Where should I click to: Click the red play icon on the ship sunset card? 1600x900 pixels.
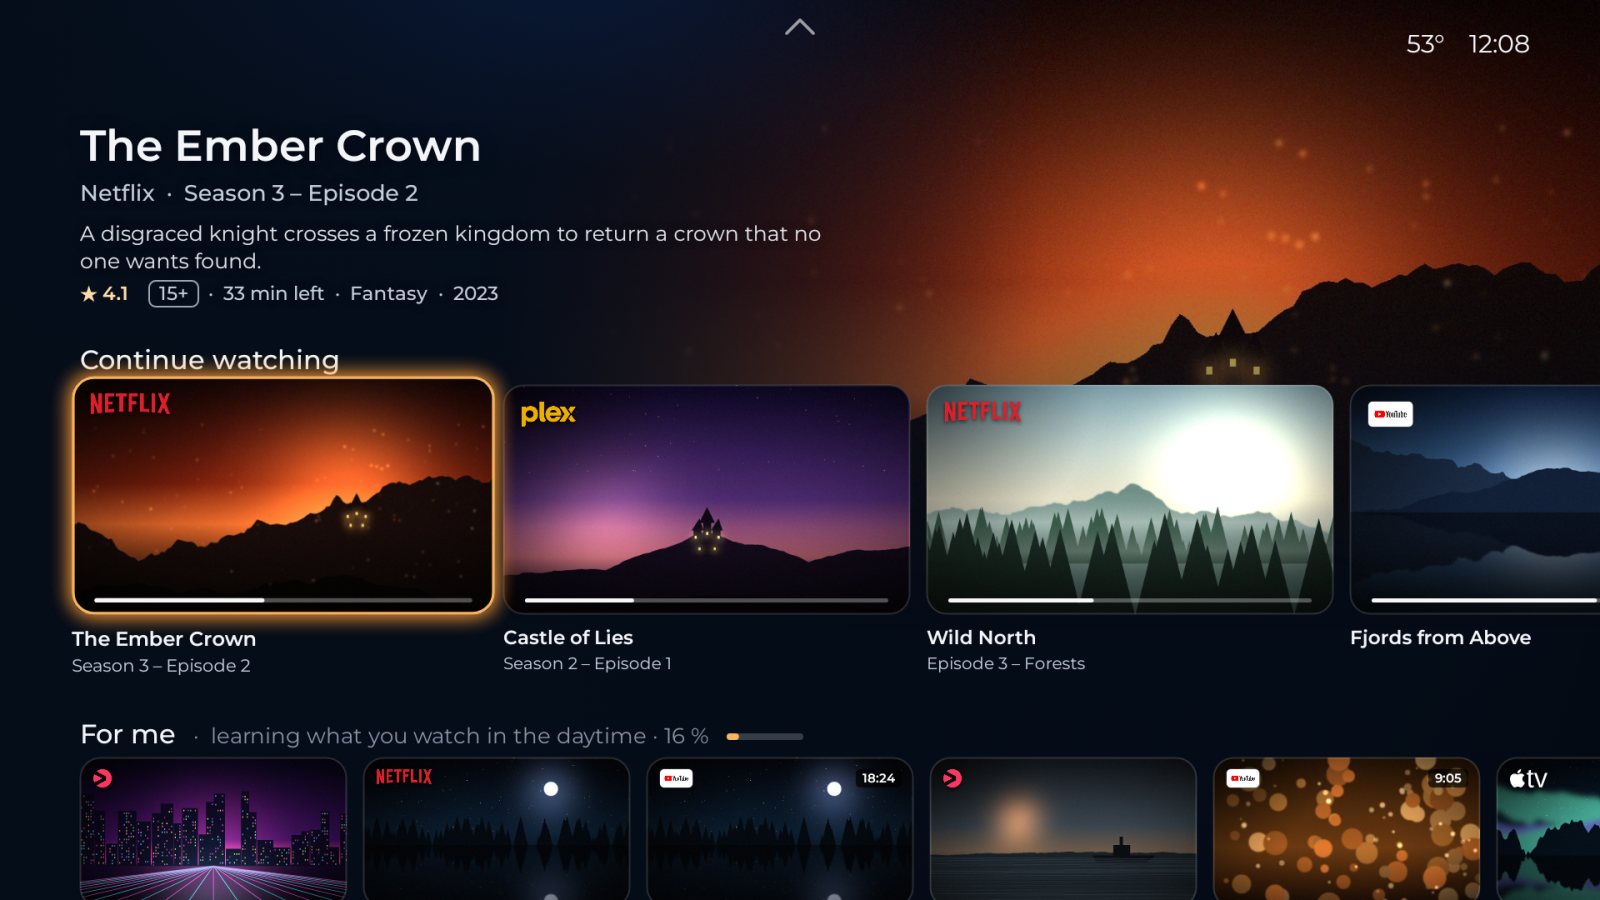pos(952,778)
